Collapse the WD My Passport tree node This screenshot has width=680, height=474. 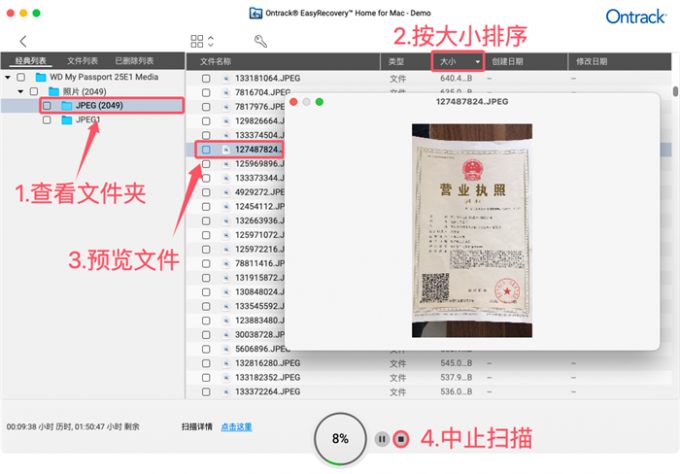coord(8,77)
